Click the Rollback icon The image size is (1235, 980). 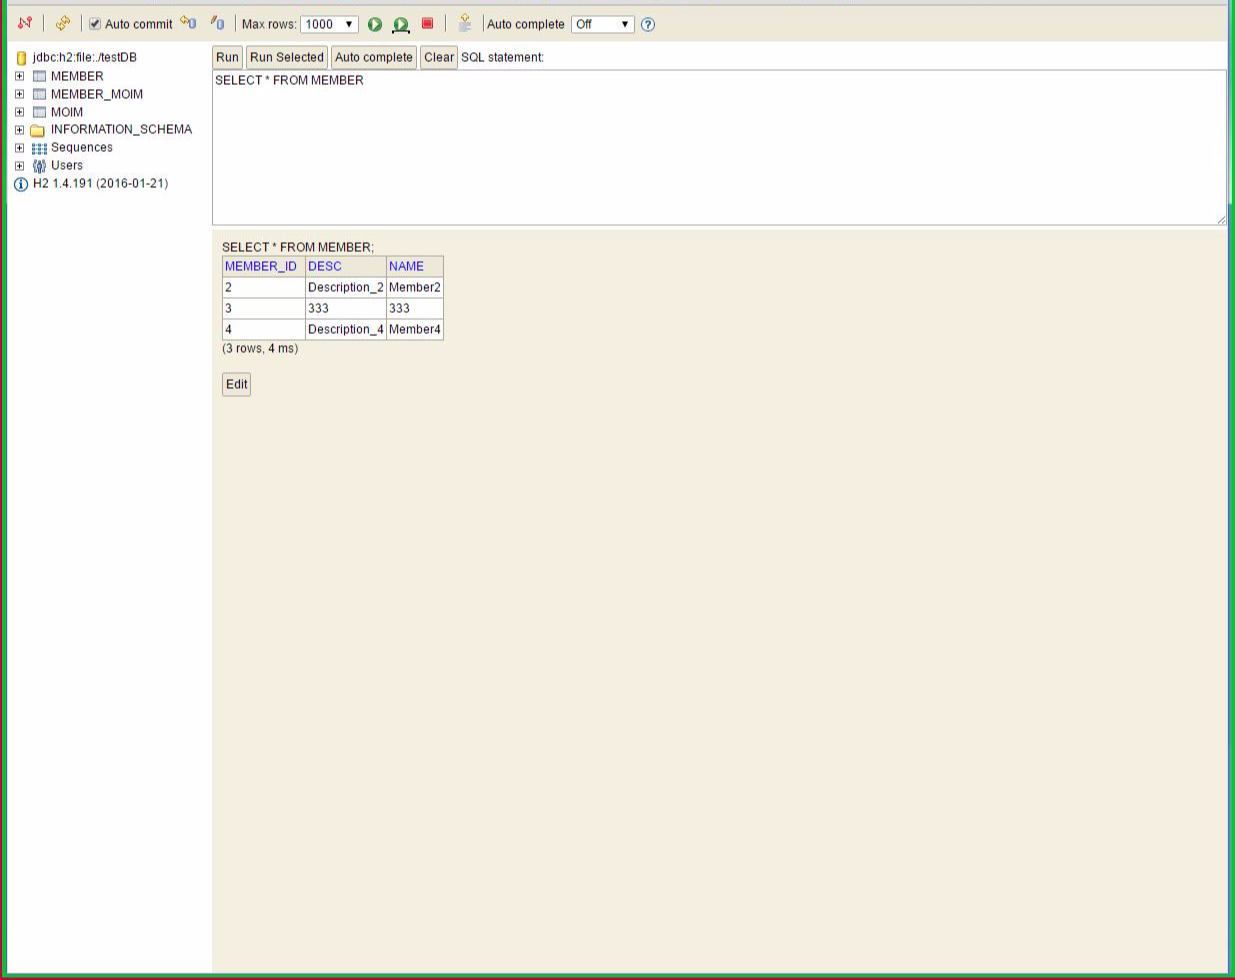tap(188, 23)
